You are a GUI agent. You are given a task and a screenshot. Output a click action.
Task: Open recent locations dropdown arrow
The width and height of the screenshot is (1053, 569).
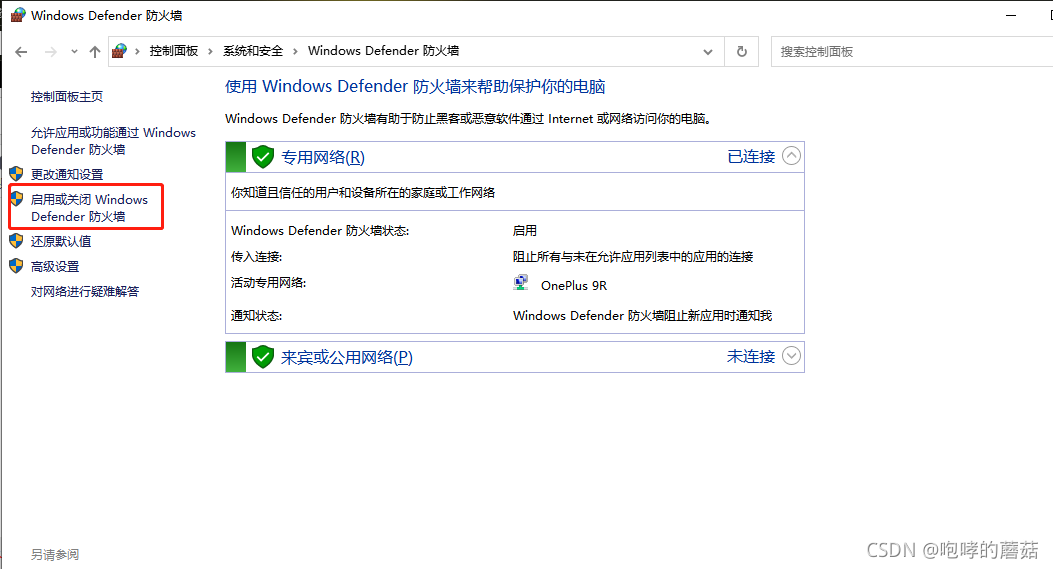[74, 52]
